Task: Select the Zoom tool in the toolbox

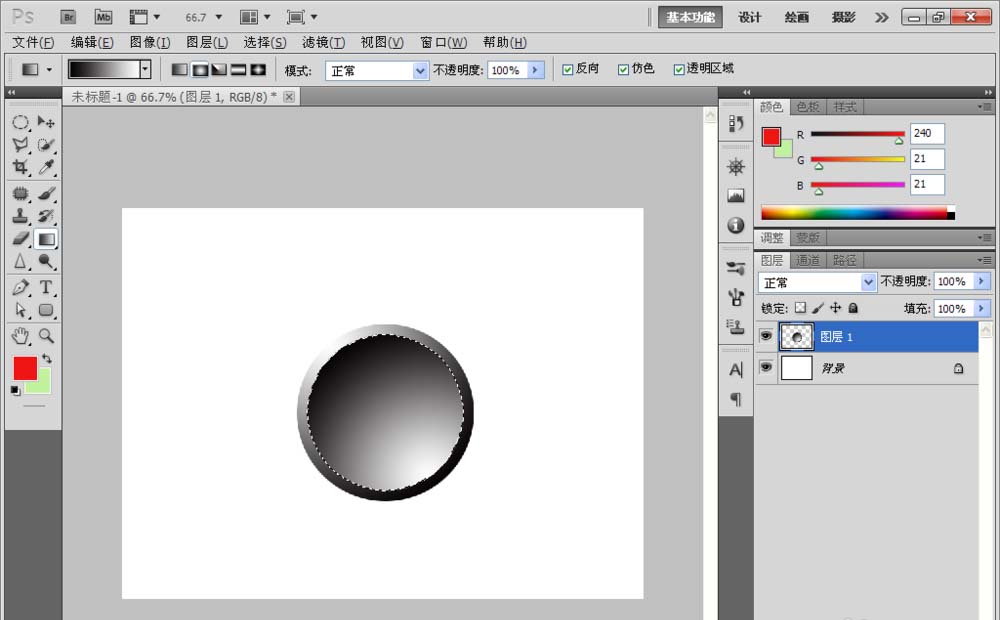Action: coord(46,336)
